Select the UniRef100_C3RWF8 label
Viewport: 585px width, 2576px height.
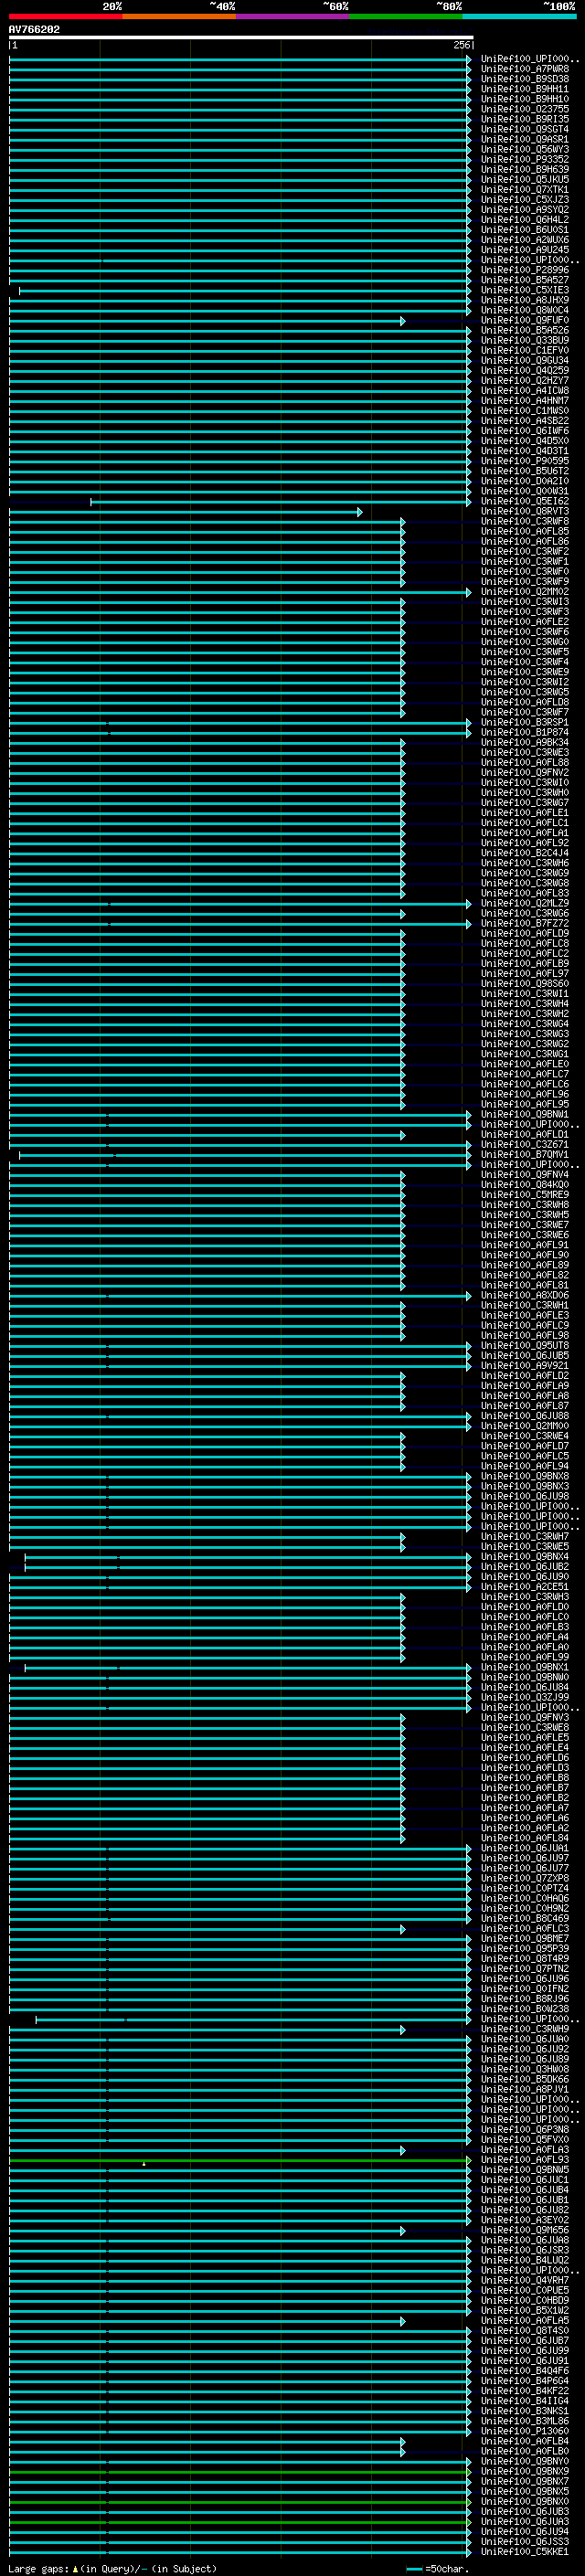[524, 521]
